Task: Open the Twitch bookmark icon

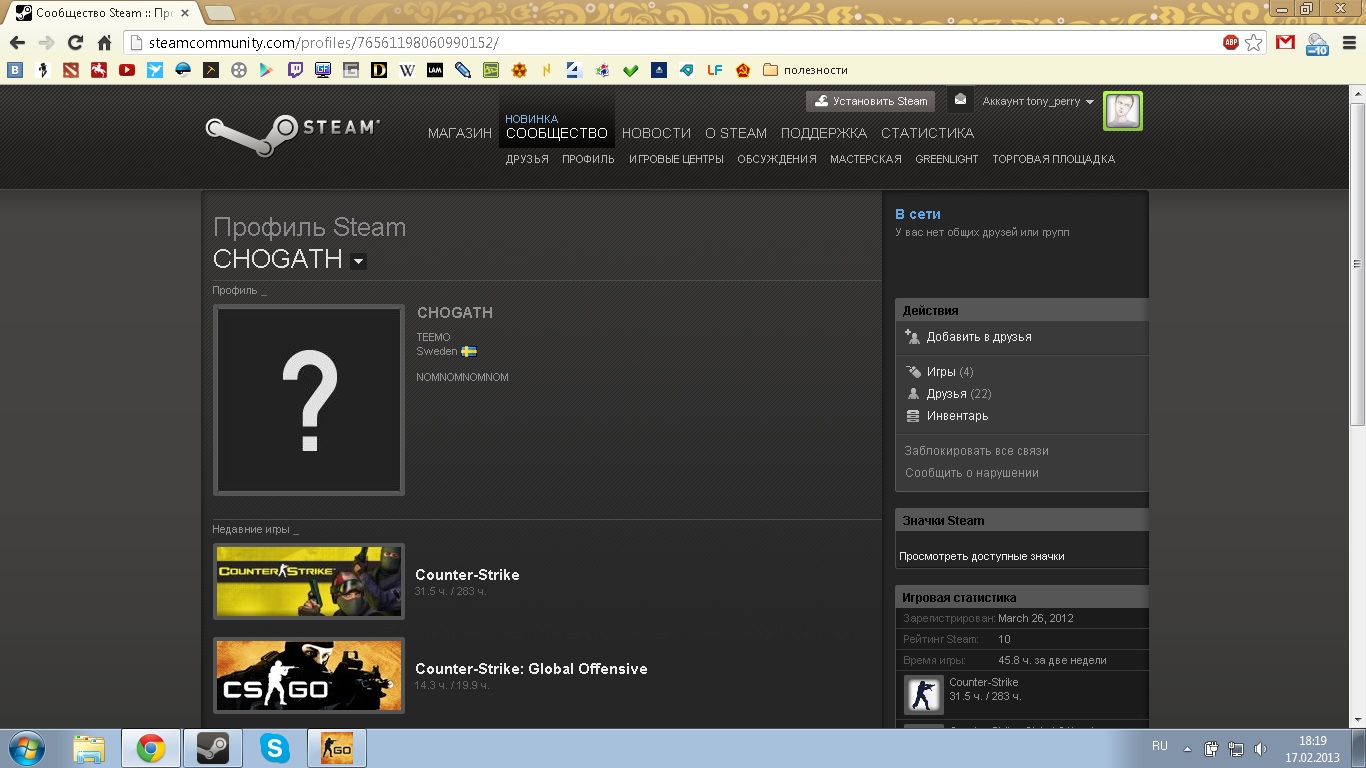Action: (295, 70)
